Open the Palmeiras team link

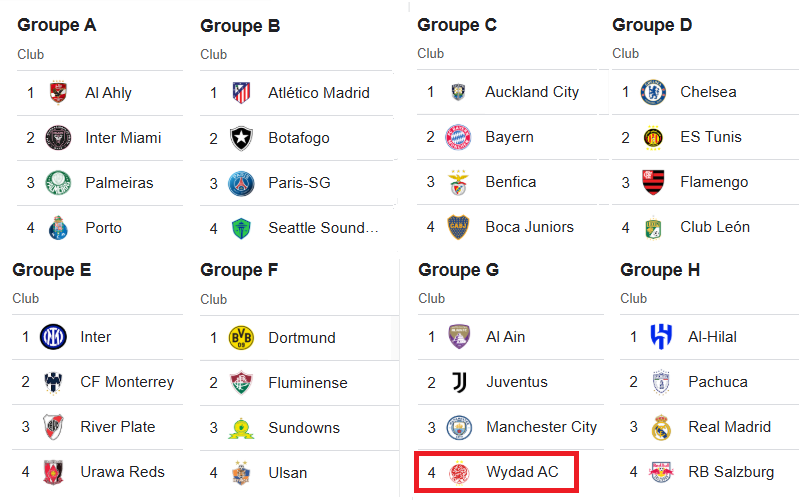(119, 183)
